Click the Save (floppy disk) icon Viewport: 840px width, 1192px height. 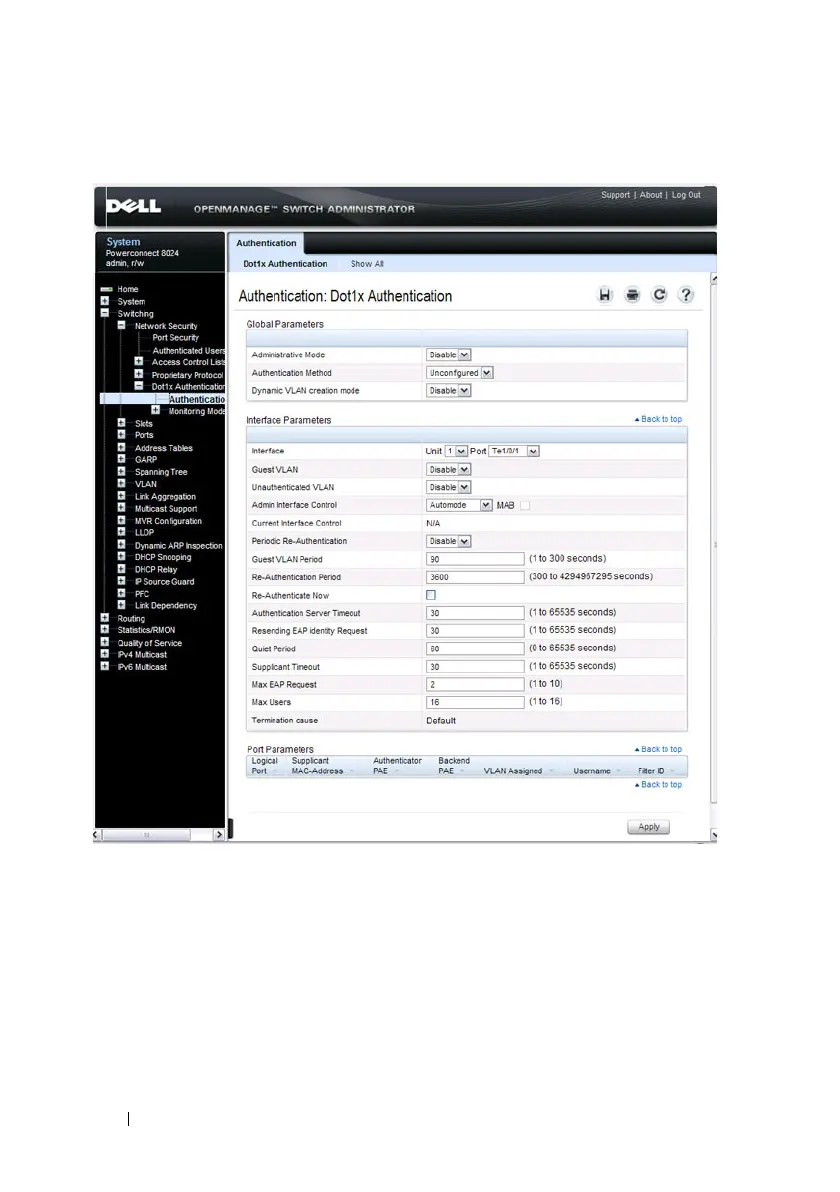pyautogui.click(x=605, y=295)
